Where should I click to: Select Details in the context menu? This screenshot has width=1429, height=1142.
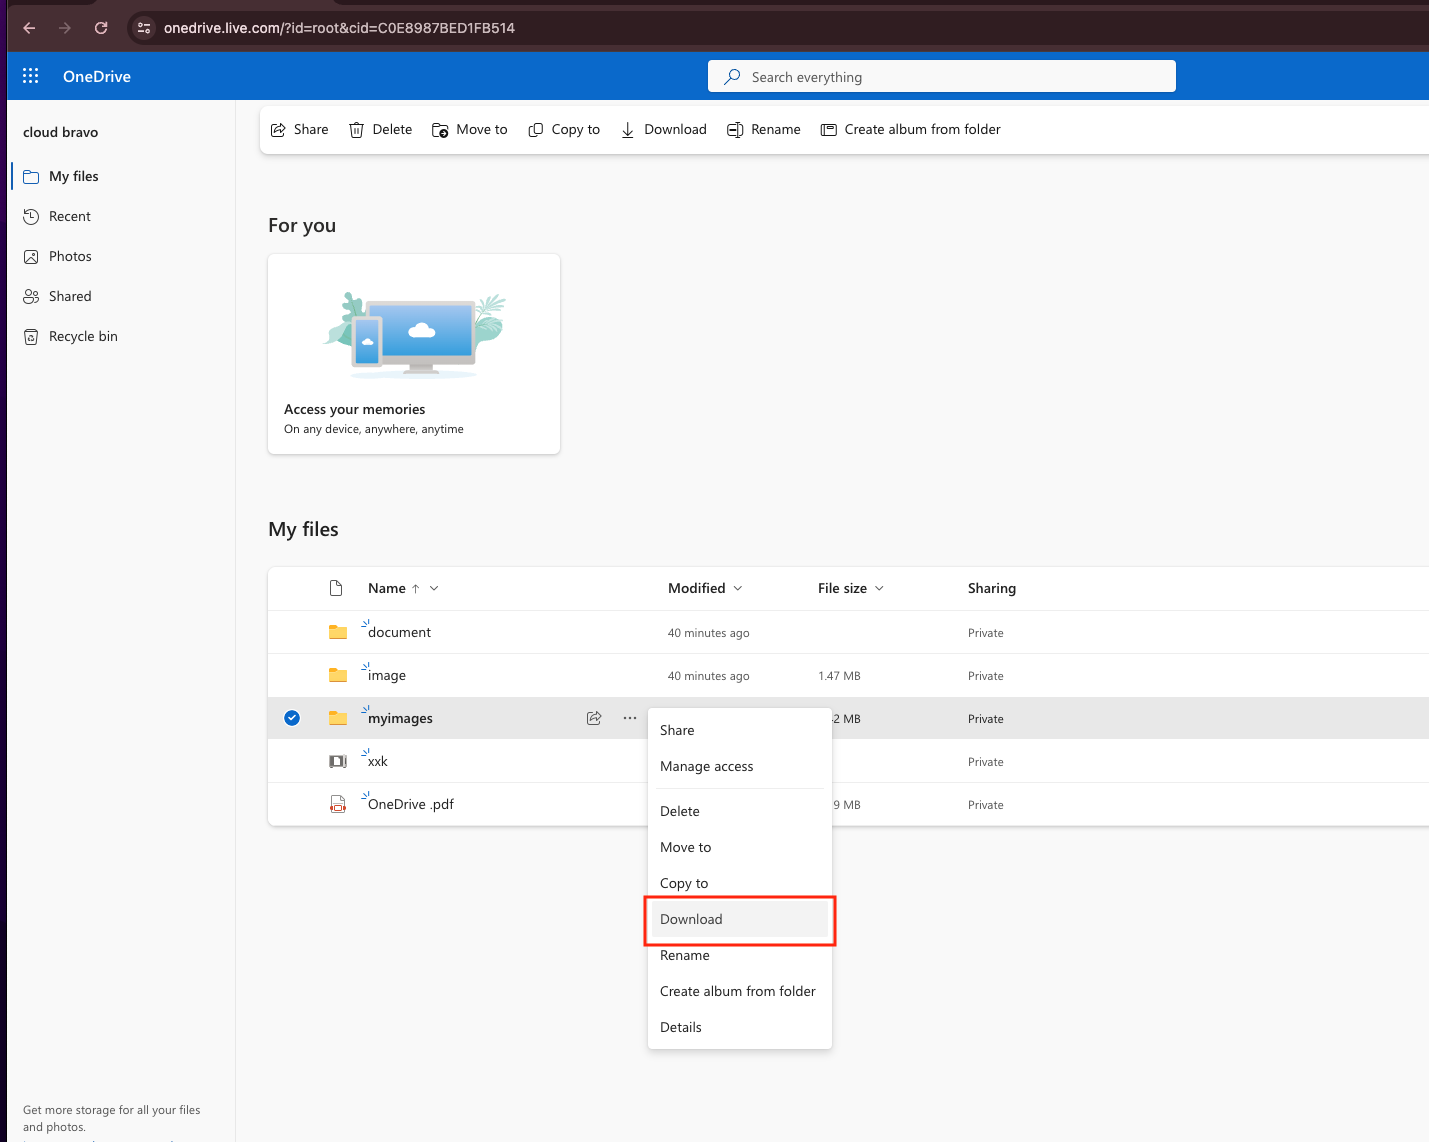point(740,1027)
